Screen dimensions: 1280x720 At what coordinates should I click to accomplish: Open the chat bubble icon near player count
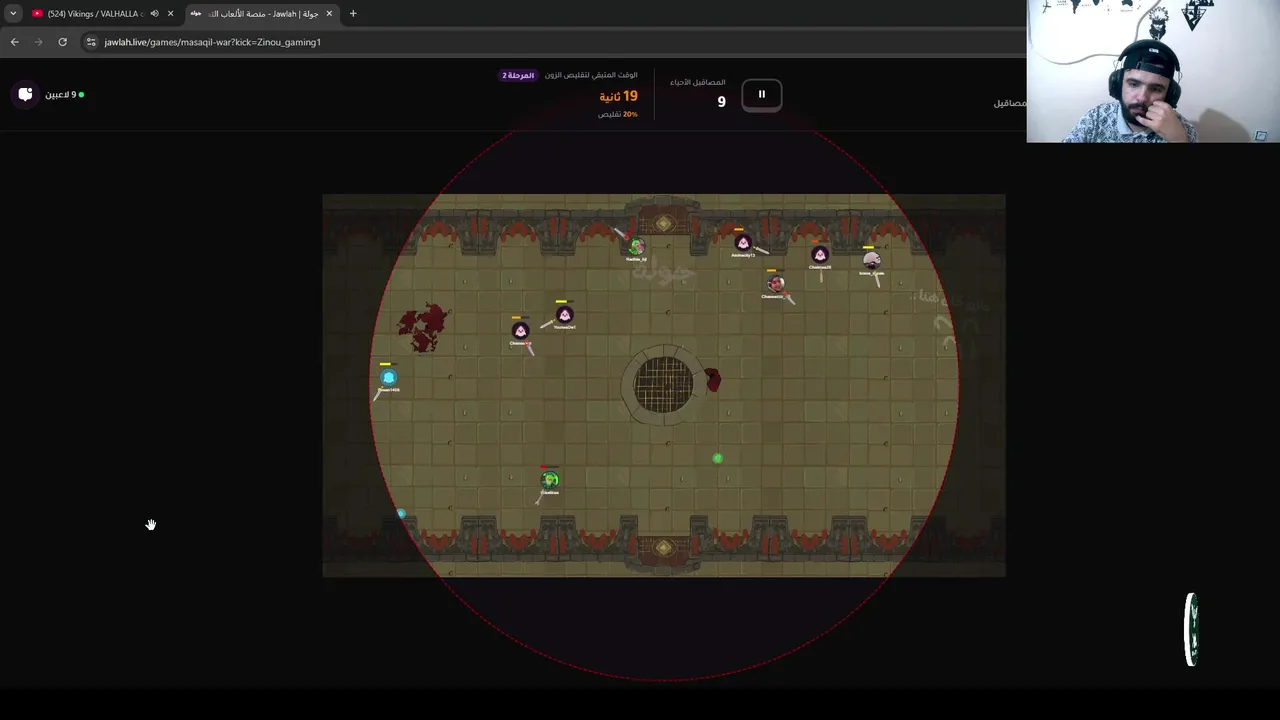[26, 94]
